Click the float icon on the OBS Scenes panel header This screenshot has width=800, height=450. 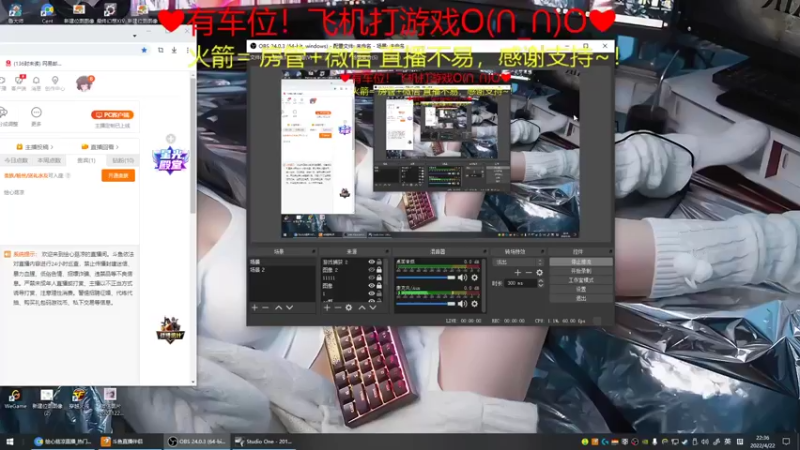[x=313, y=252]
